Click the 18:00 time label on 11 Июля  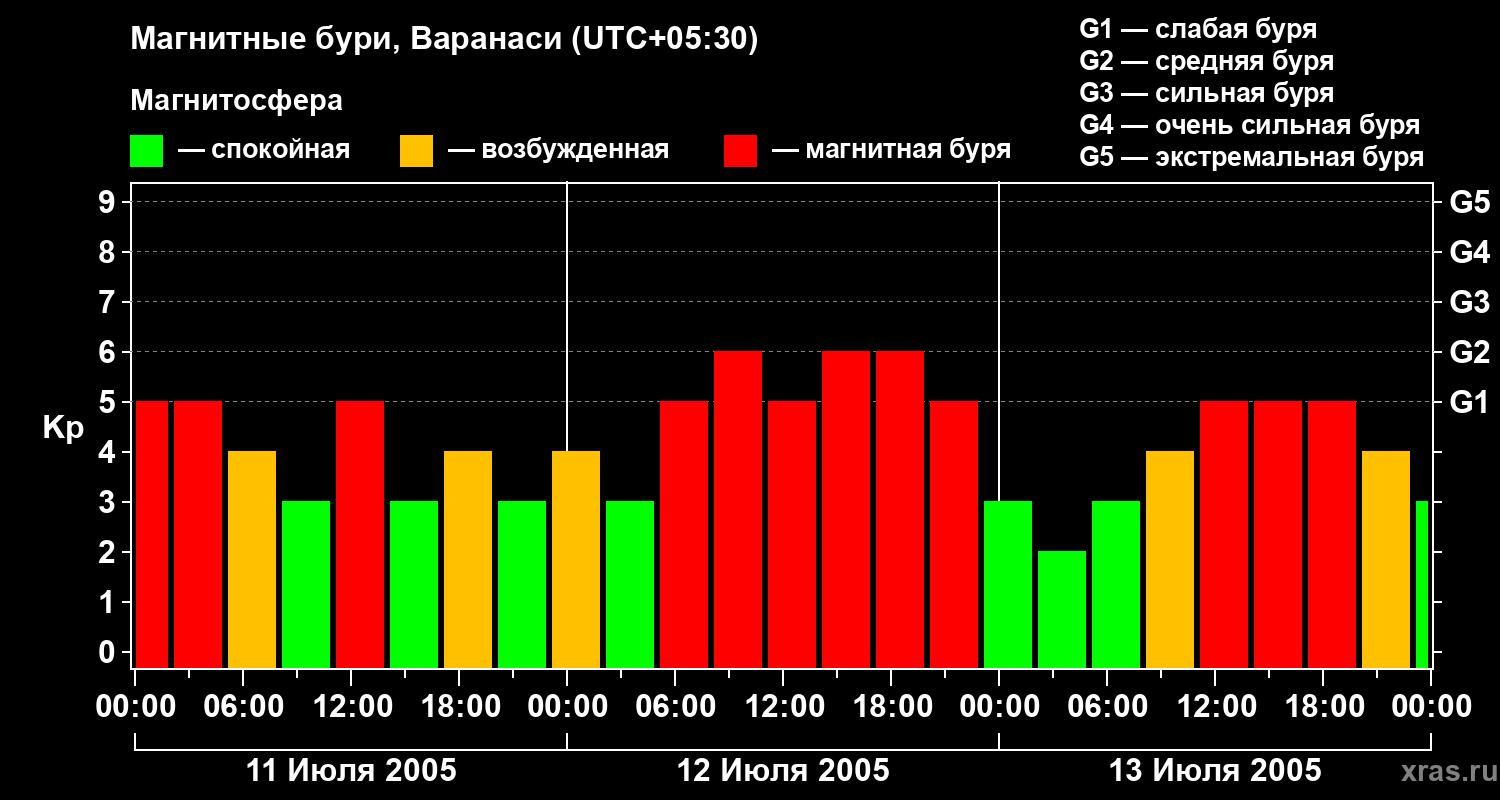pos(460,707)
